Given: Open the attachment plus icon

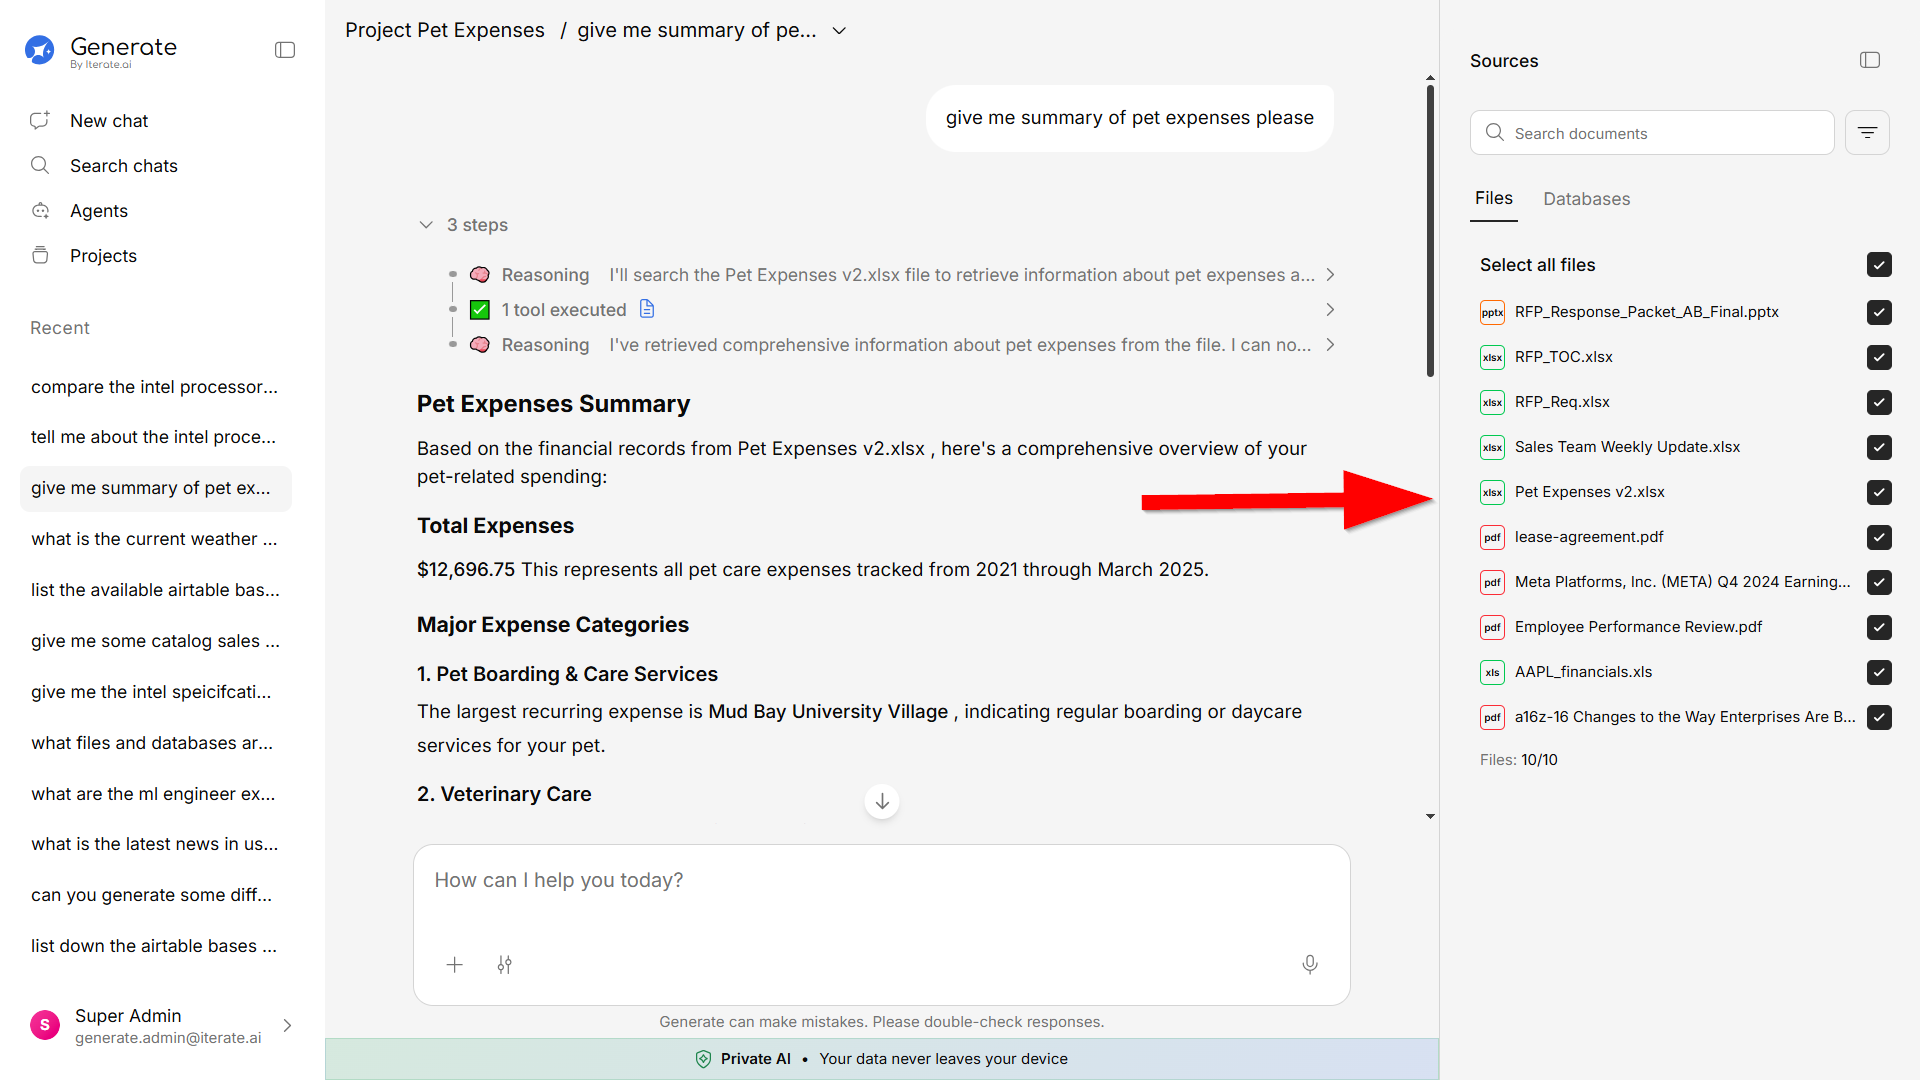Looking at the screenshot, I should [454, 965].
